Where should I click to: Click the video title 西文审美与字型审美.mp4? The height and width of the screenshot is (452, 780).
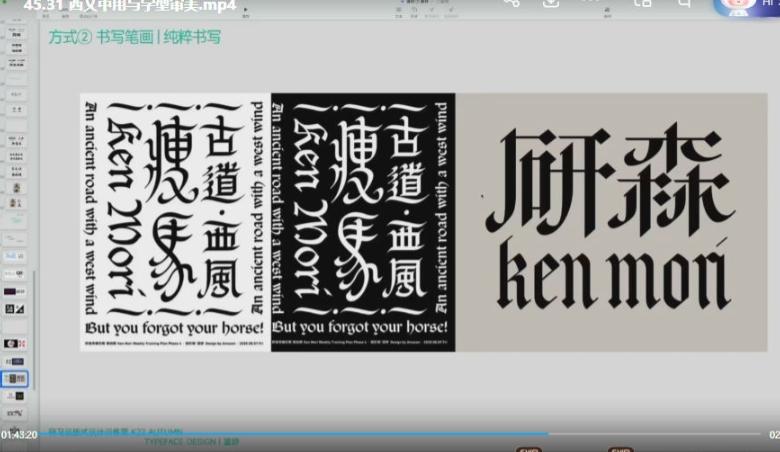click(129, 5)
